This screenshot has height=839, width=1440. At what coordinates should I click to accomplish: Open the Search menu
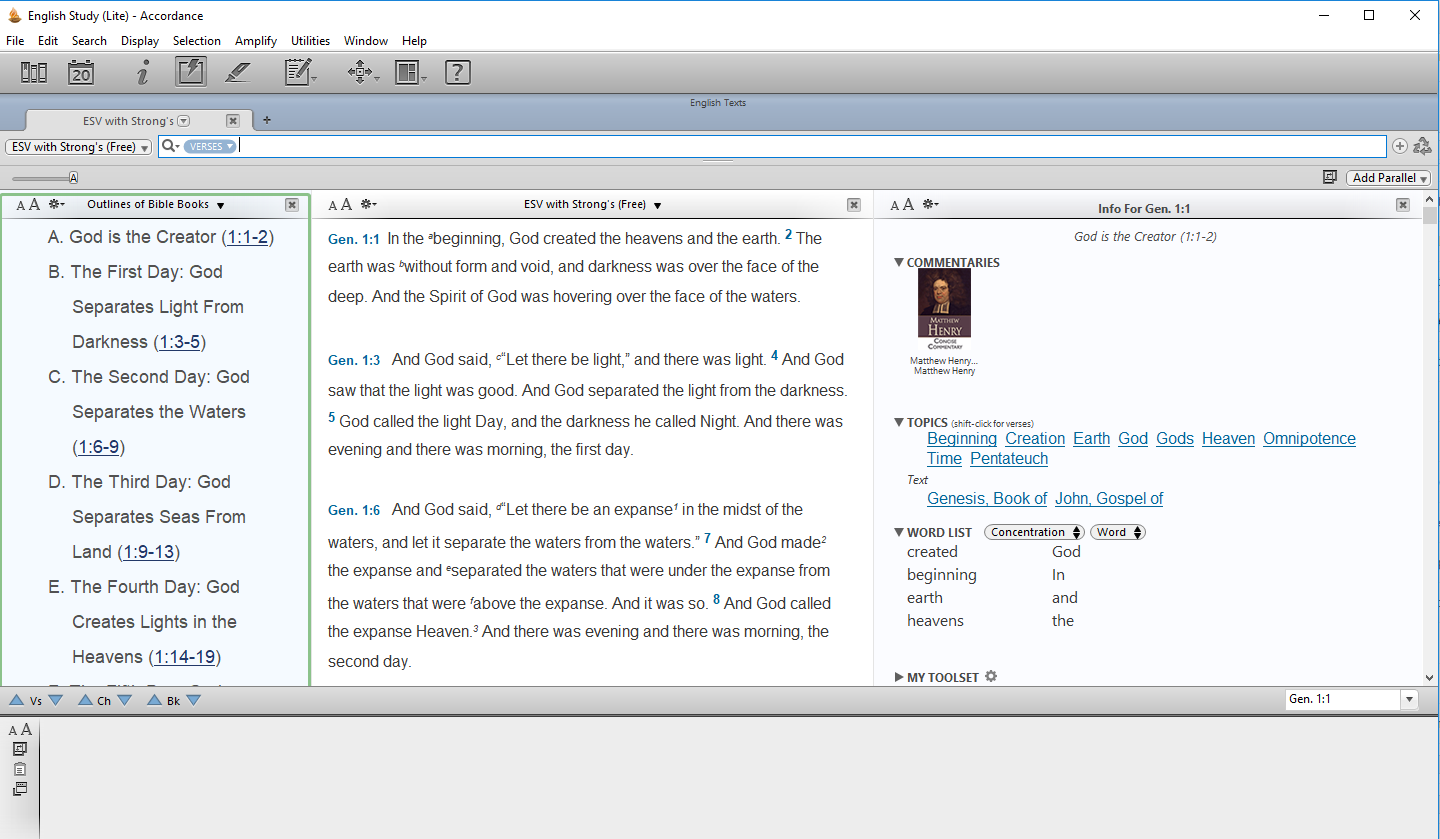pyautogui.click(x=89, y=41)
